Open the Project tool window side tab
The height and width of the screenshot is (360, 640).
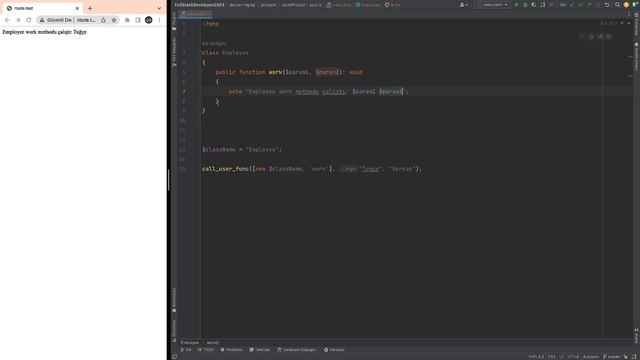coord(174,21)
